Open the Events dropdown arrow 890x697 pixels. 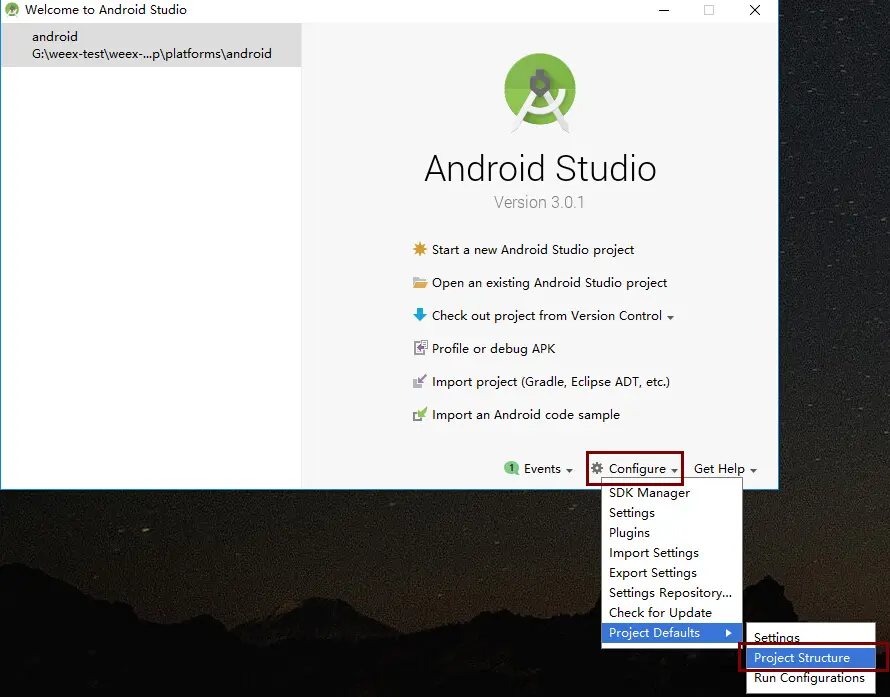tap(569, 471)
